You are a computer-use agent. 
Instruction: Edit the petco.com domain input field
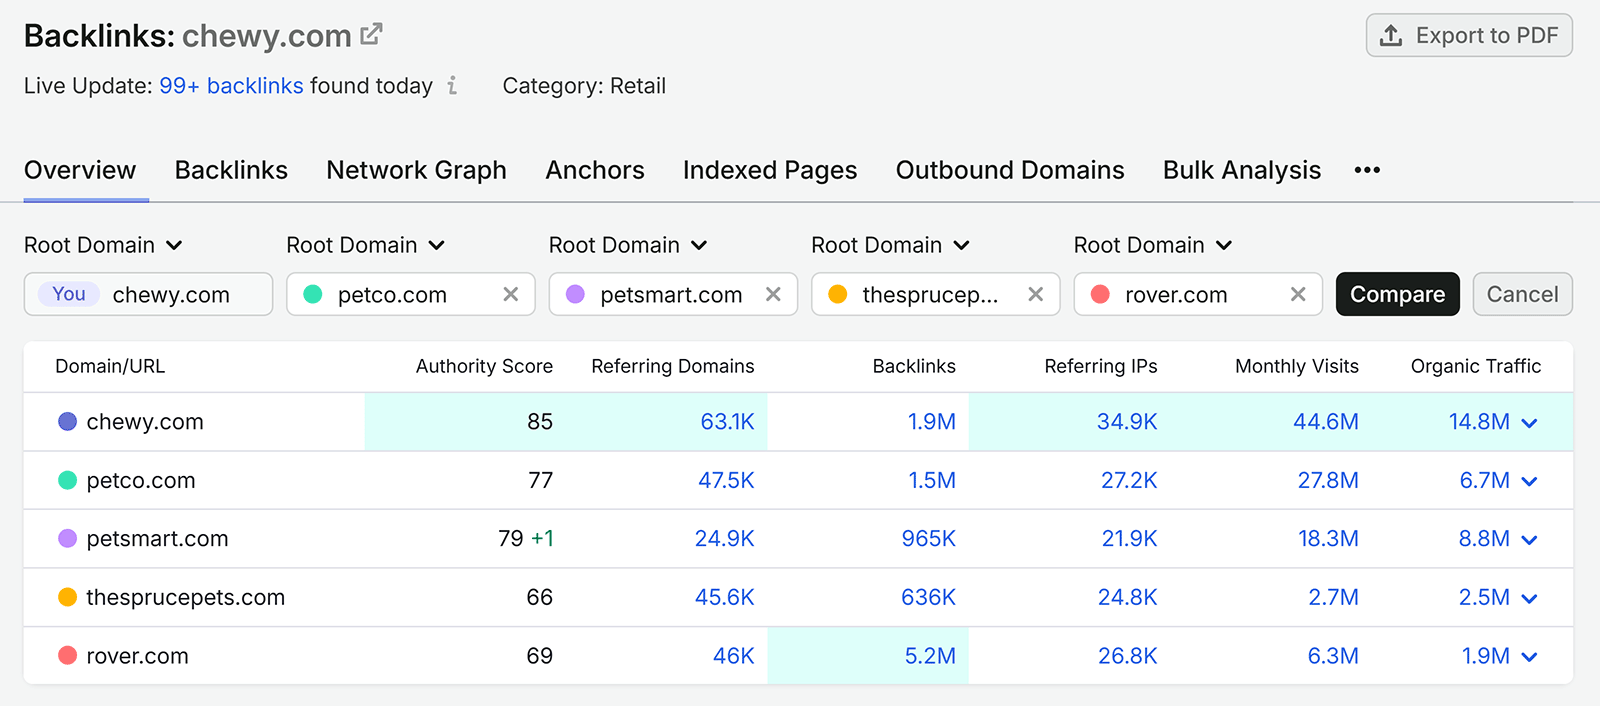coord(411,294)
